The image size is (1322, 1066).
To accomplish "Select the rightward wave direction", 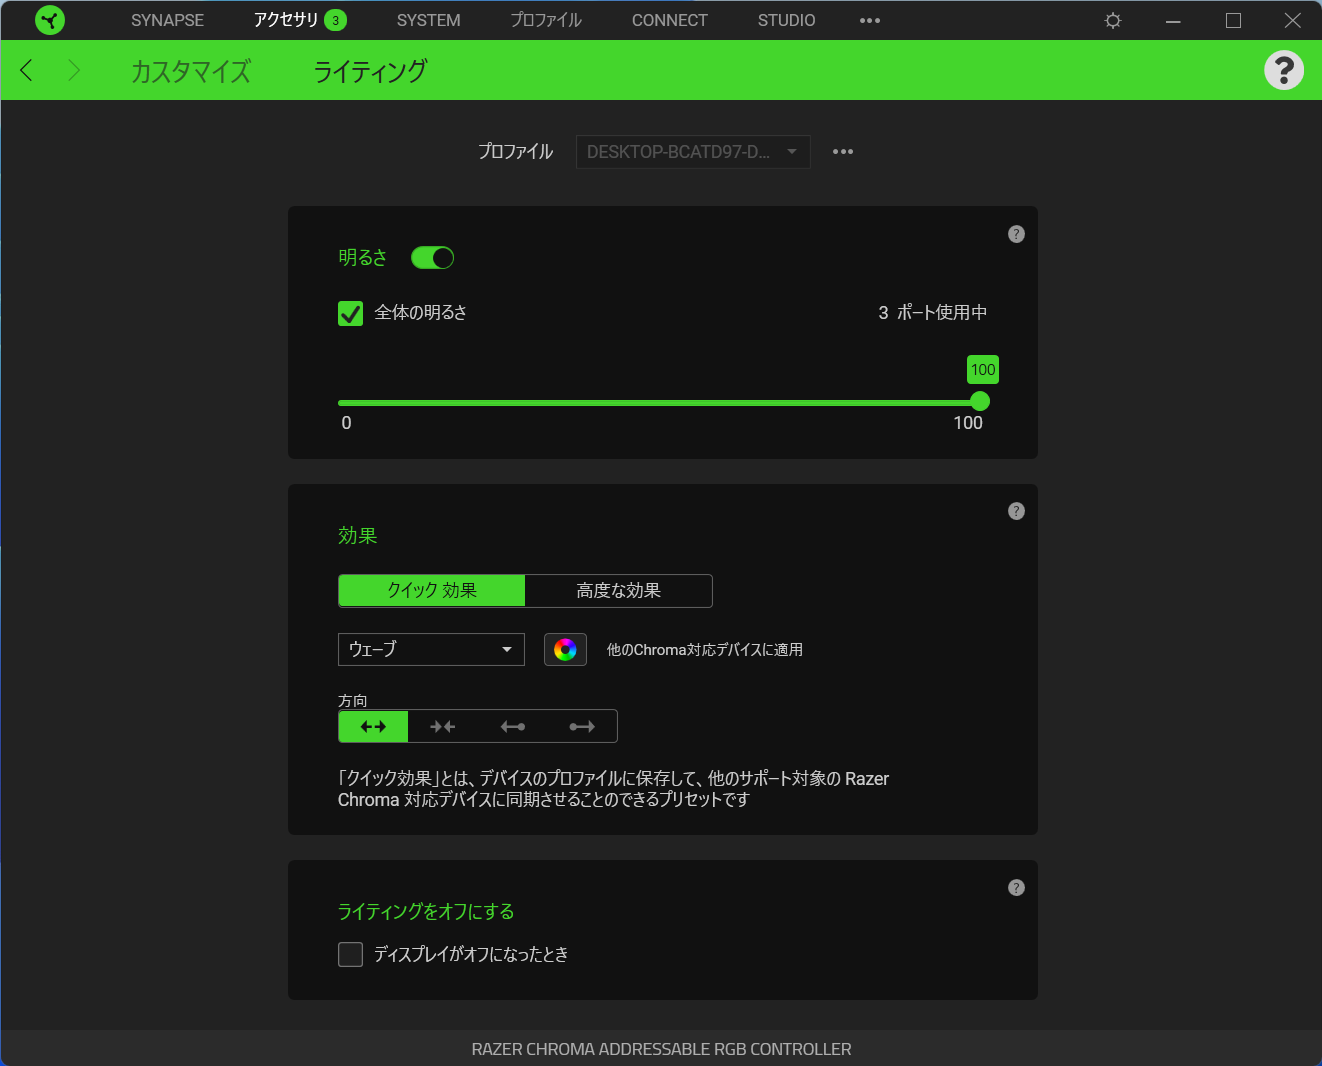I will point(582,727).
